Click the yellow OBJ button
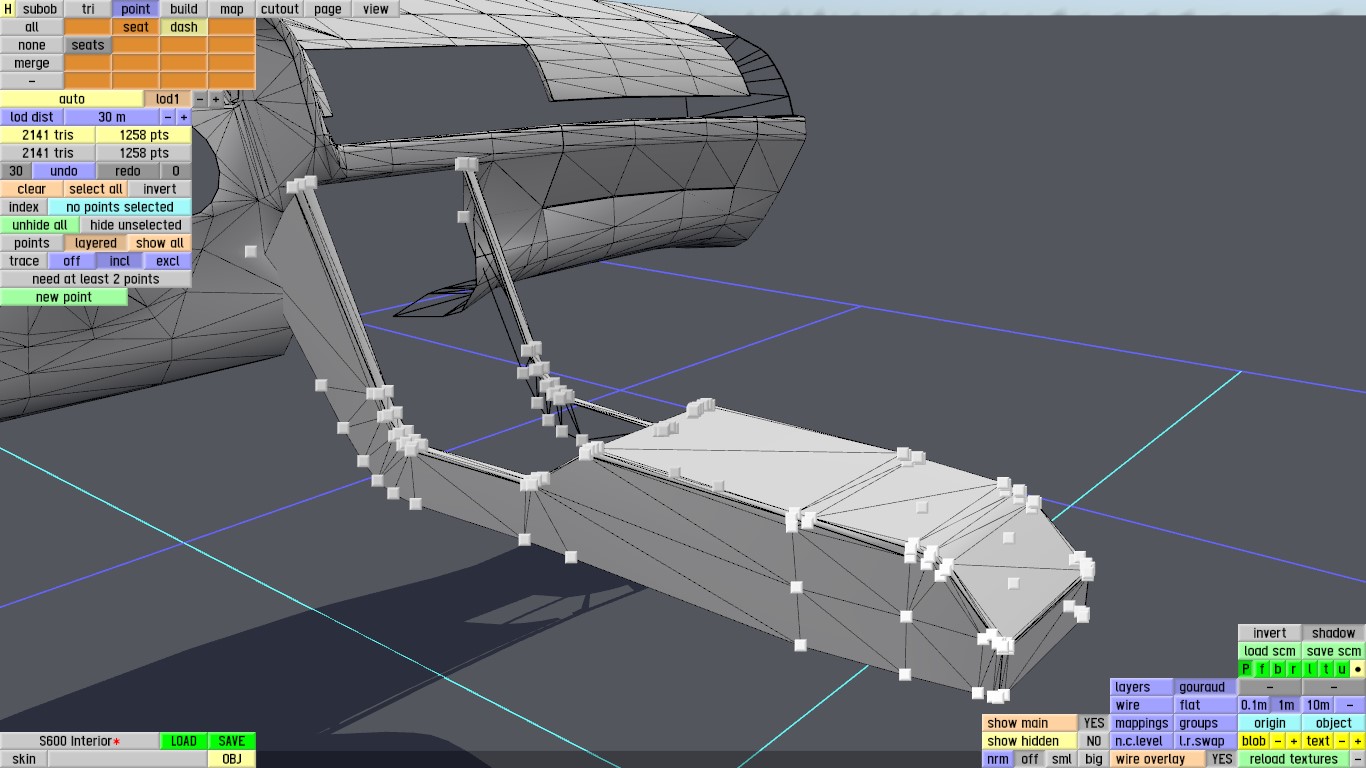 coord(232,759)
